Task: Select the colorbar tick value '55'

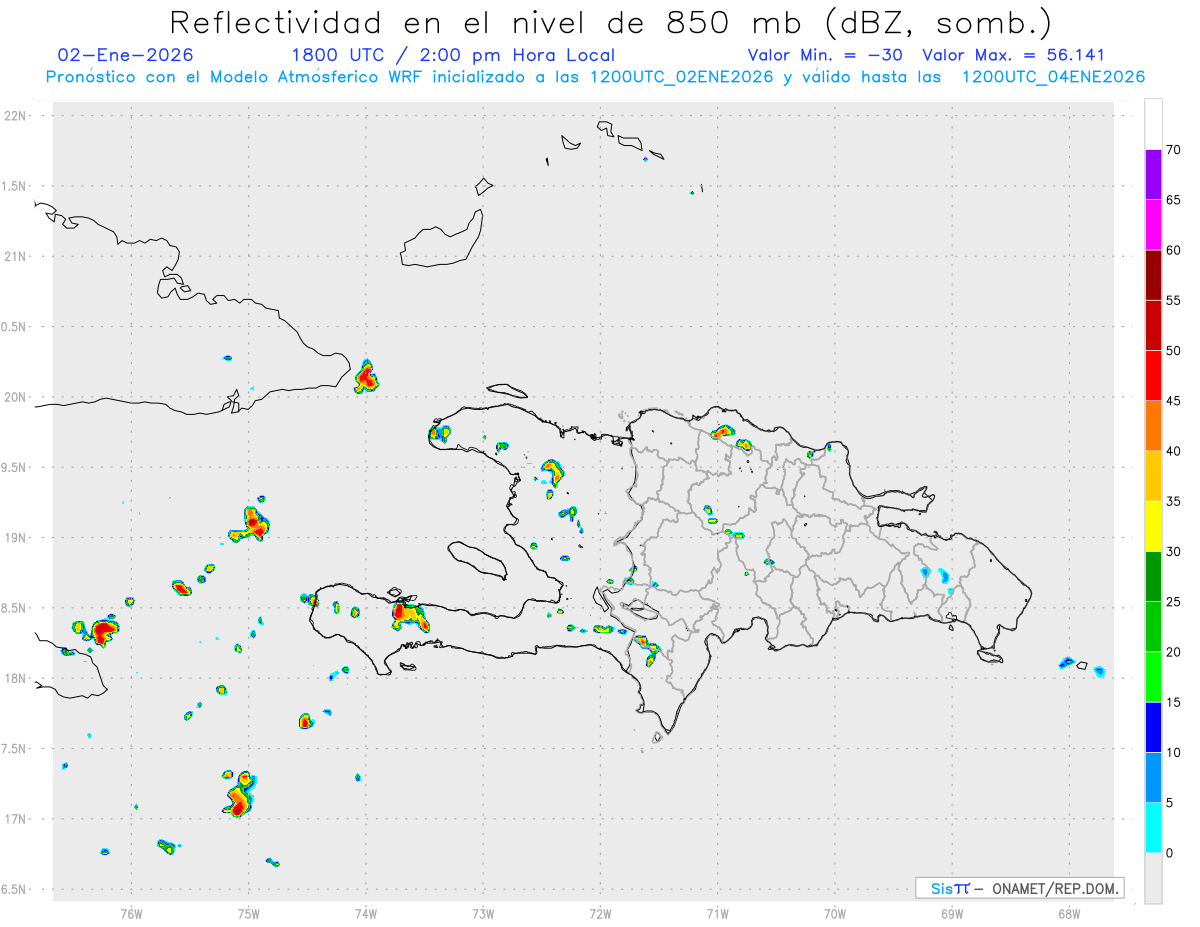Action: pyautogui.click(x=1174, y=301)
